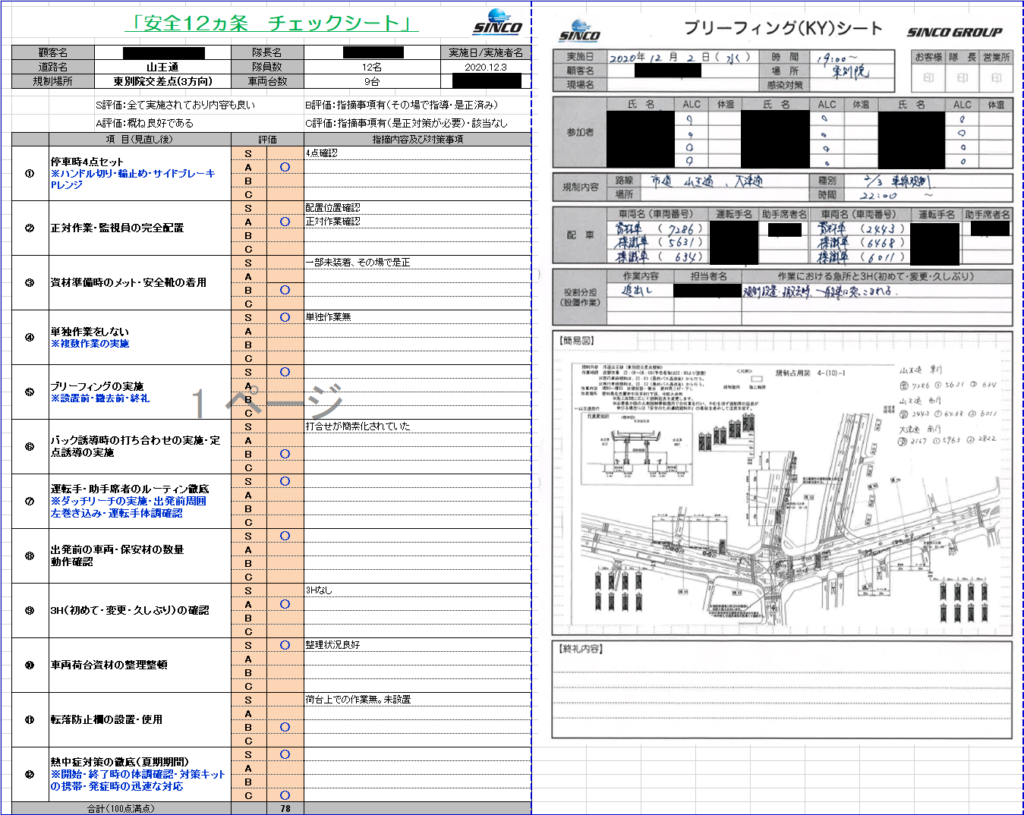Select the 配車 section label
Viewport: 1024px width, 815px height.
pyautogui.click(x=580, y=235)
